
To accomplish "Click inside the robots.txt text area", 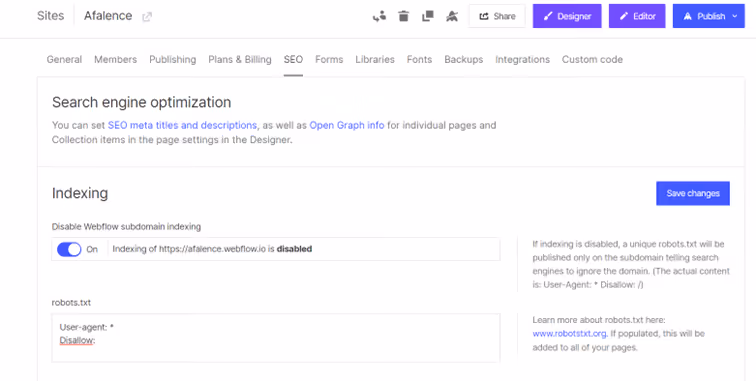I will 276,338.
